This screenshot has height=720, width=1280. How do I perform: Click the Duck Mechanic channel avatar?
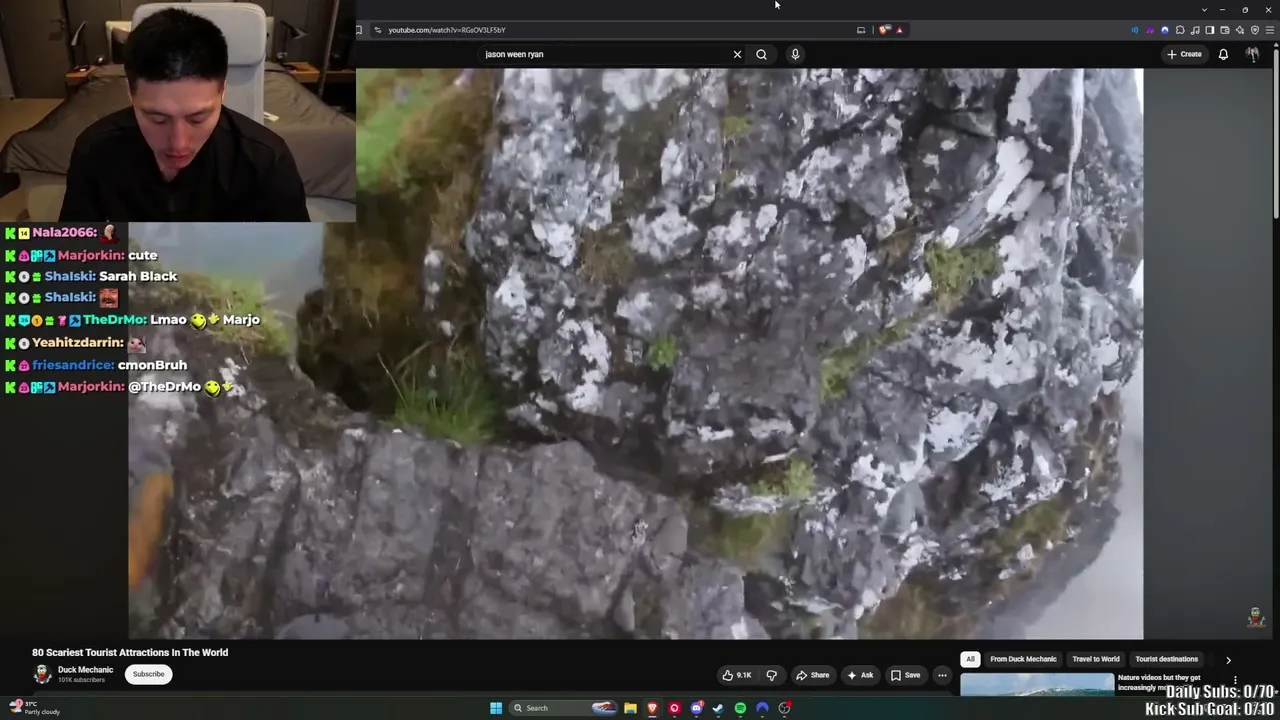pos(42,674)
